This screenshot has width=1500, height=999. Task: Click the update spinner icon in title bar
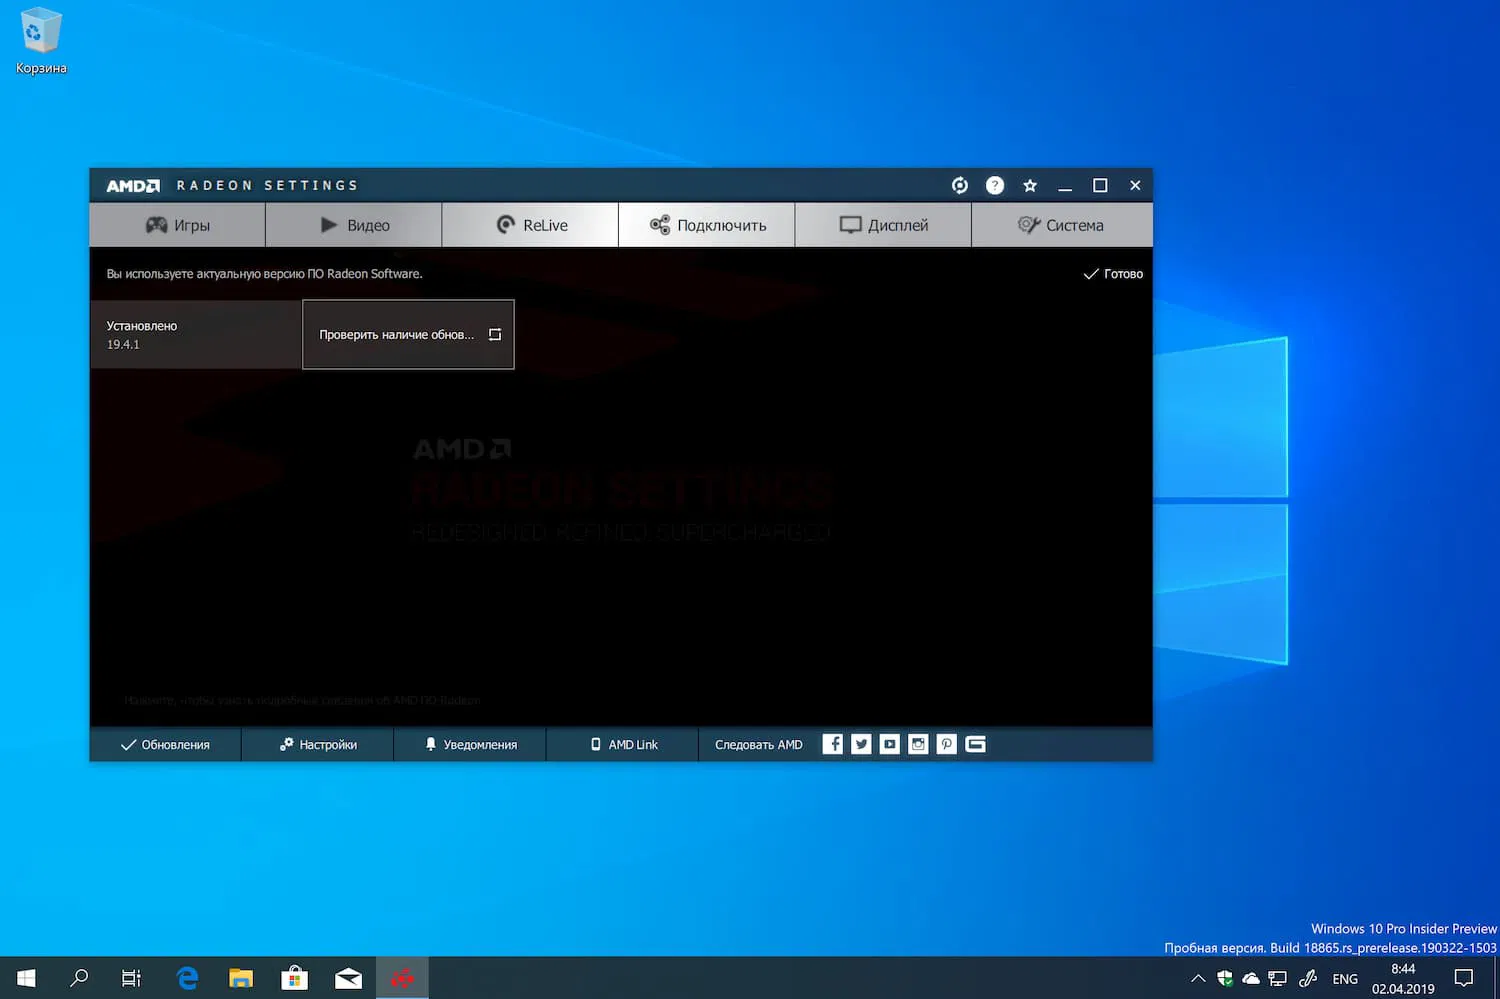click(959, 185)
